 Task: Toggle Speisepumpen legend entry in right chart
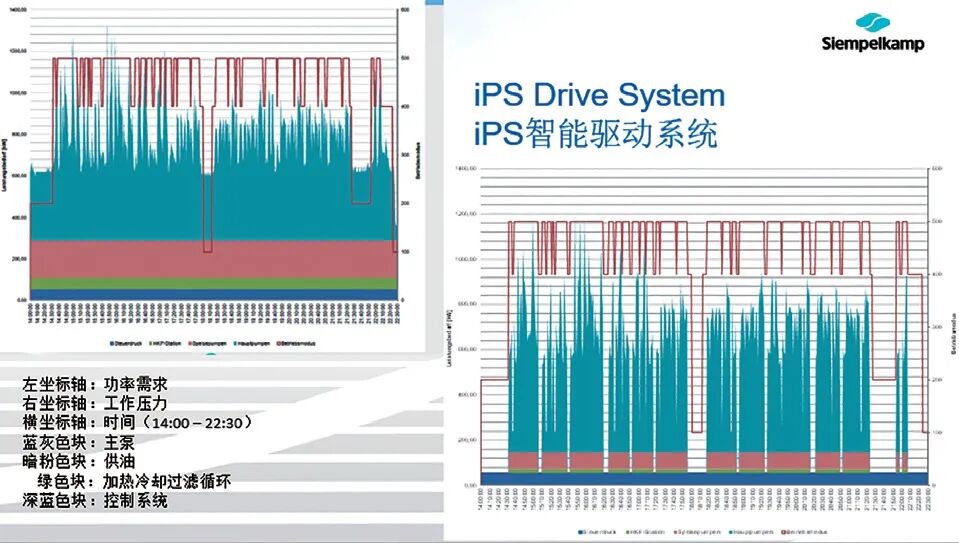(x=697, y=532)
